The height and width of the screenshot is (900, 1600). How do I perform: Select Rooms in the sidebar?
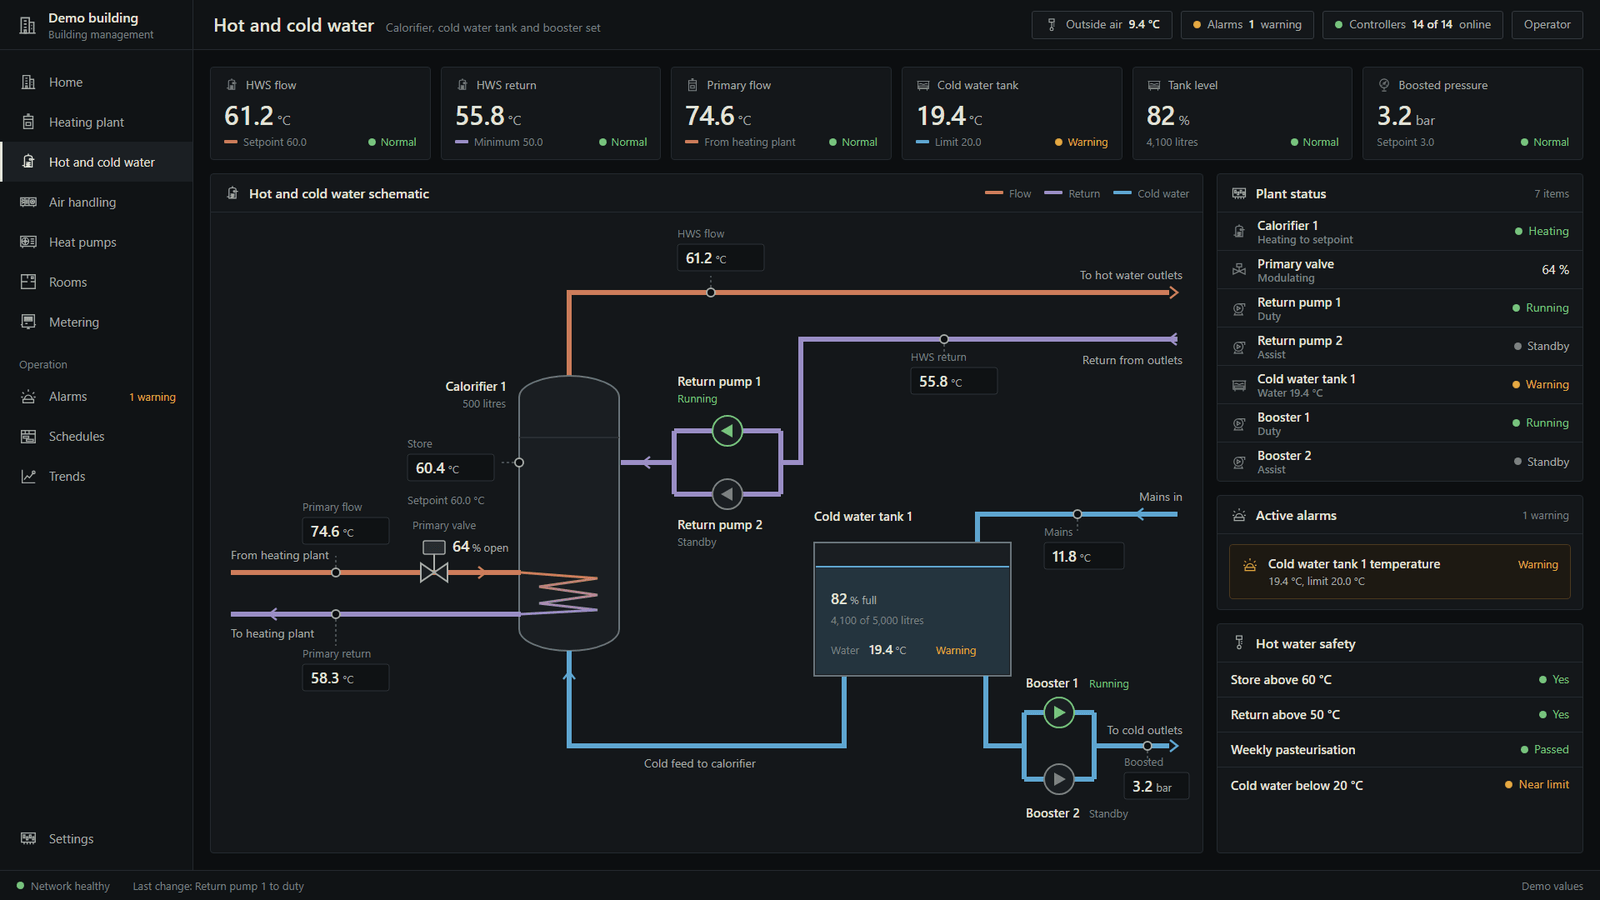tap(96, 282)
